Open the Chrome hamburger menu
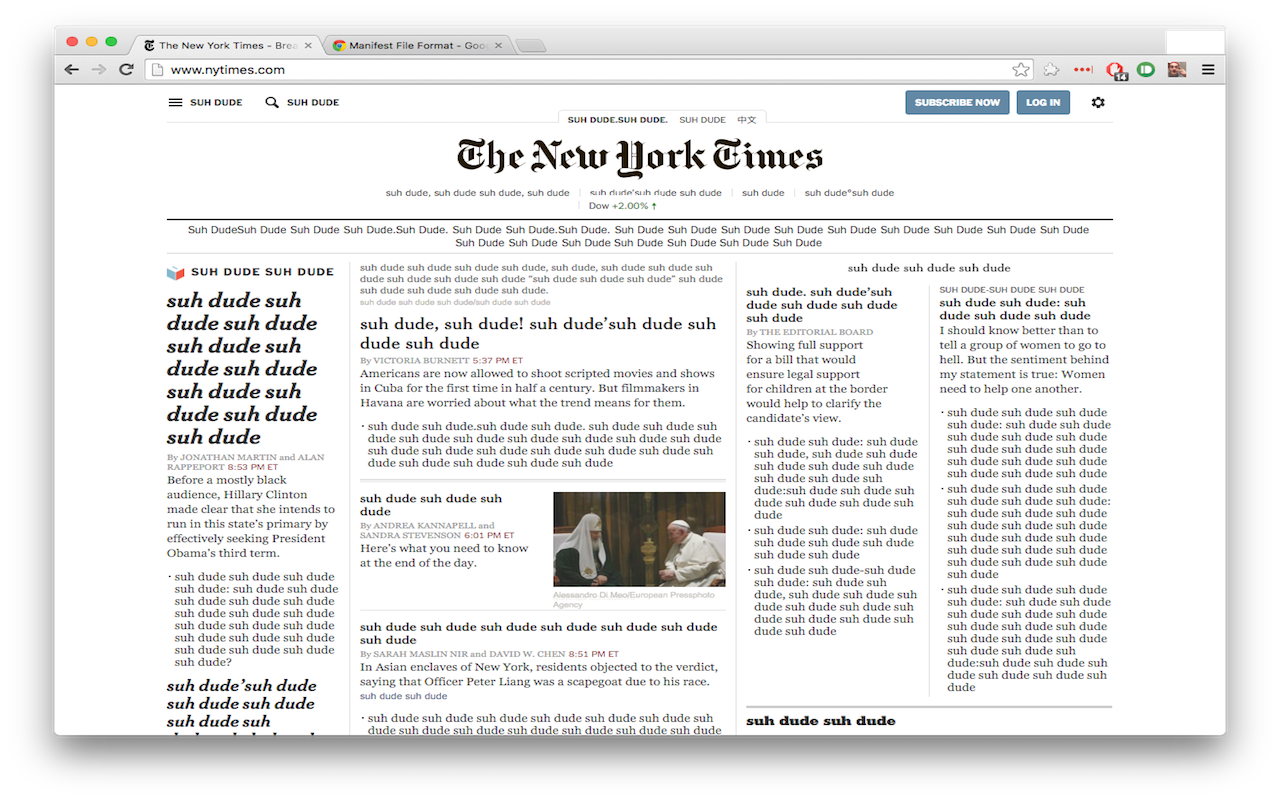 pos(1208,70)
